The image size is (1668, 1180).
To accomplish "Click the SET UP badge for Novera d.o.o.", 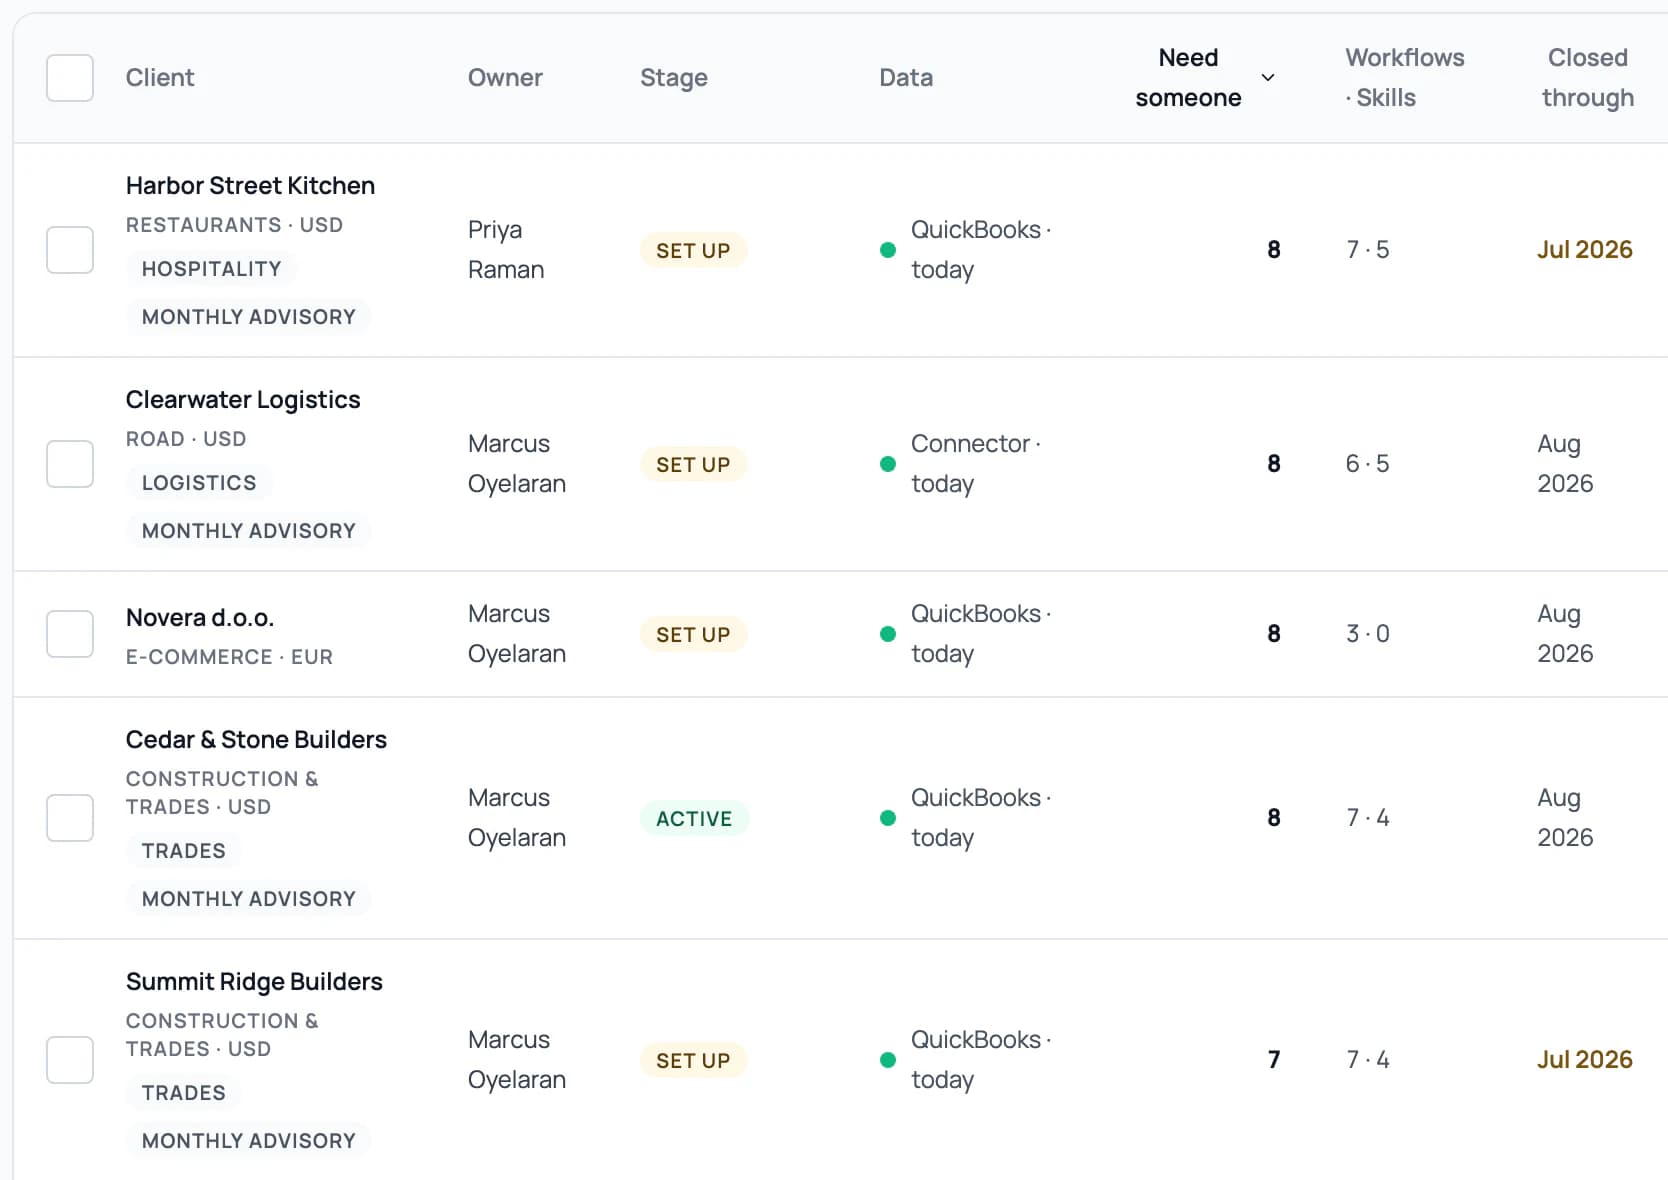I will (x=693, y=635).
